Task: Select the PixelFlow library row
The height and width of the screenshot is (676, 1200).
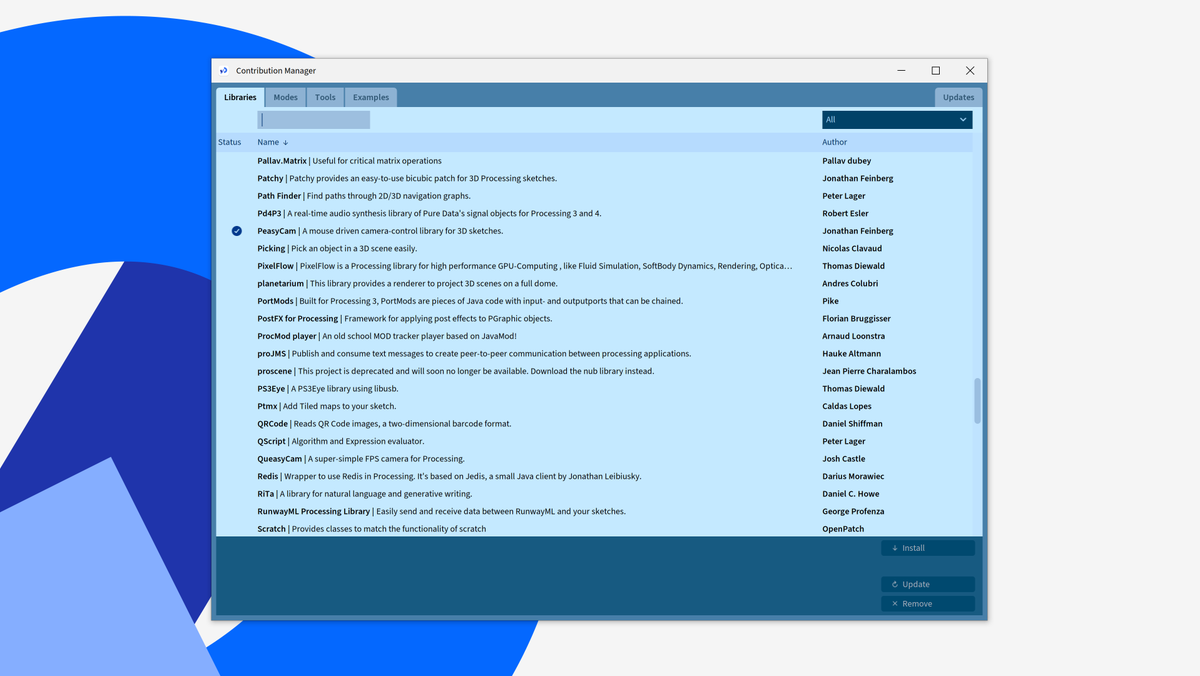Action: point(594,266)
